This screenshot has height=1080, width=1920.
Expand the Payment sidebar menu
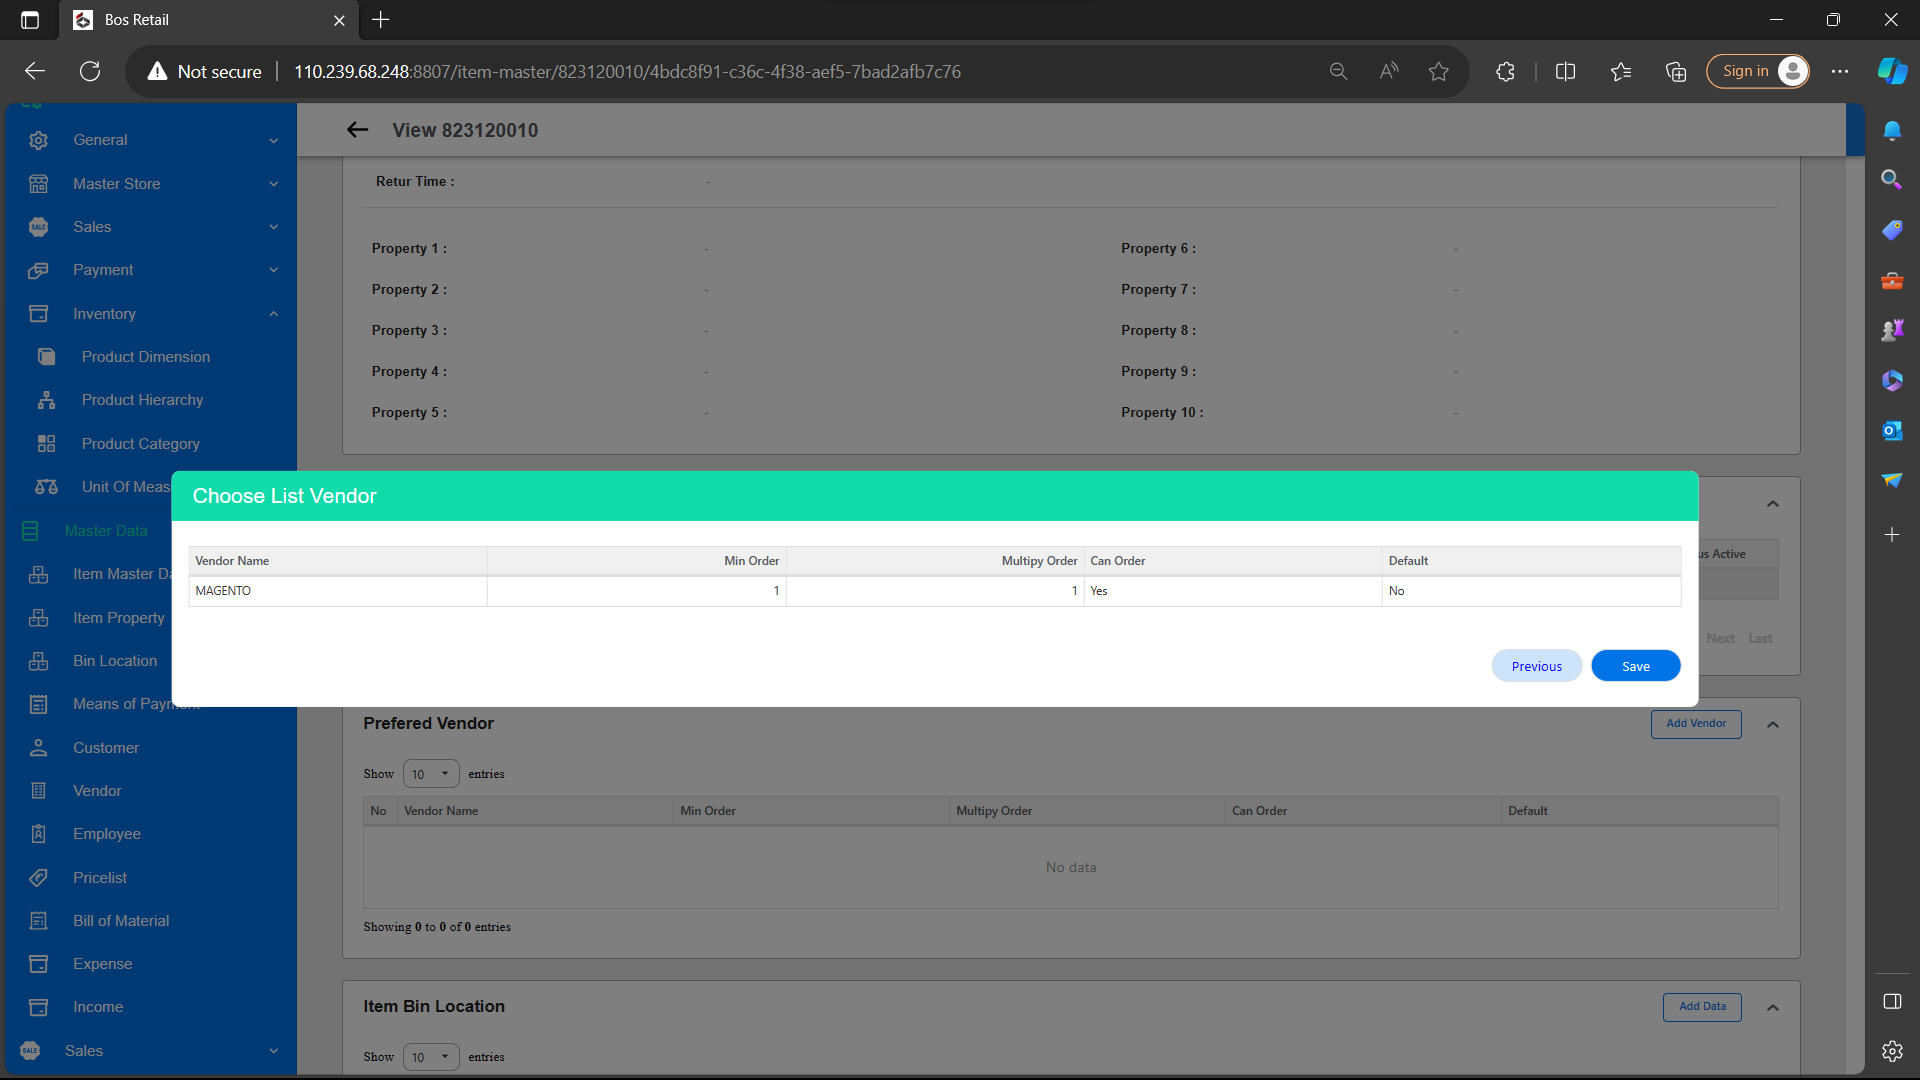273,270
